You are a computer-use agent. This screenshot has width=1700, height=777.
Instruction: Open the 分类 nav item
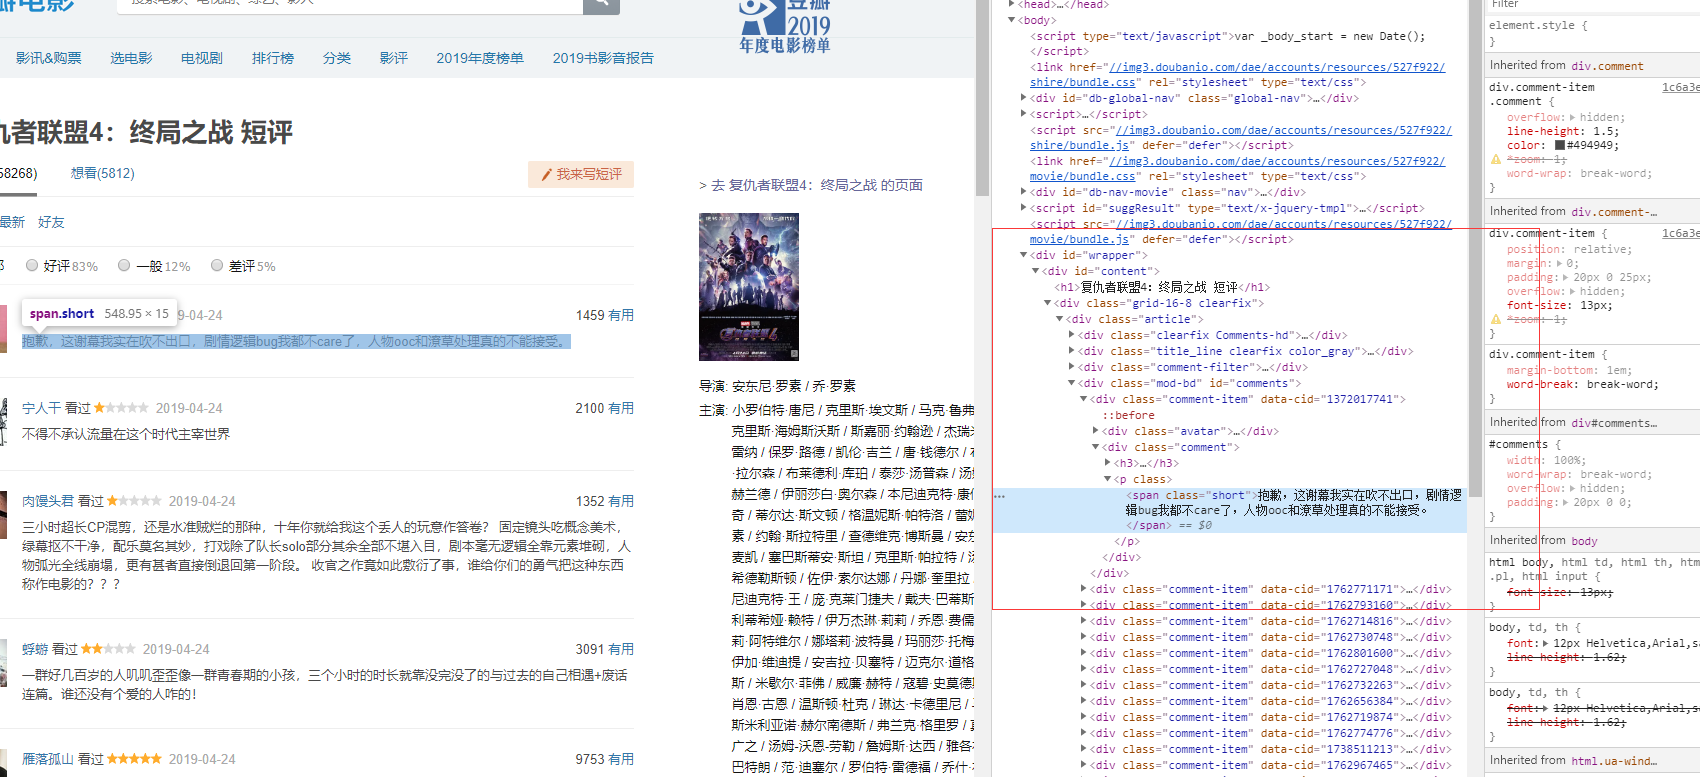coord(337,58)
